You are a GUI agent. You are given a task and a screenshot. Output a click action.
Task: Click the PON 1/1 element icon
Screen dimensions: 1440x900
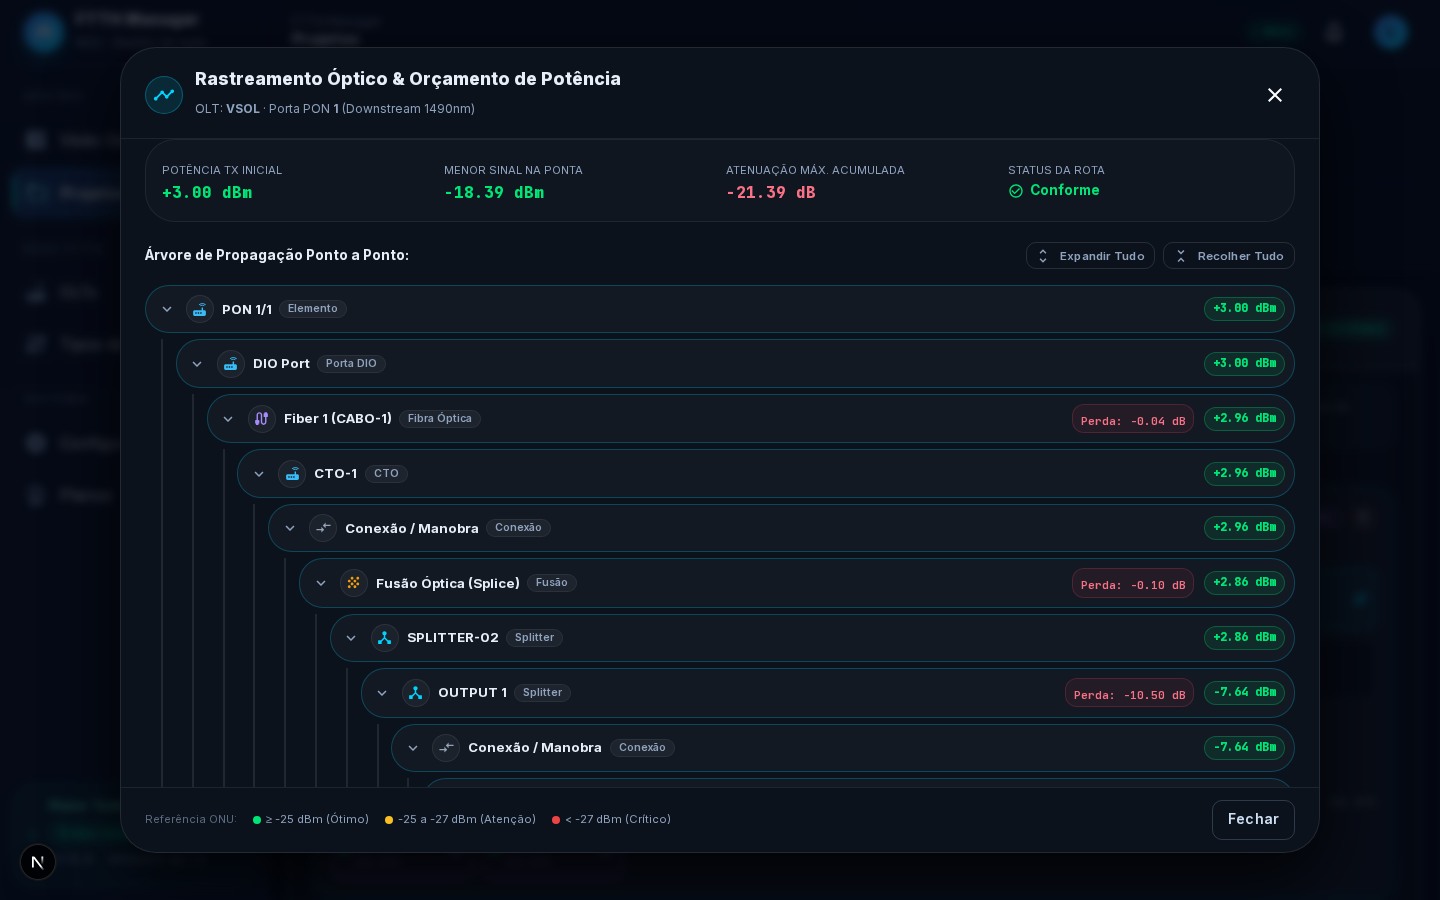pos(200,309)
